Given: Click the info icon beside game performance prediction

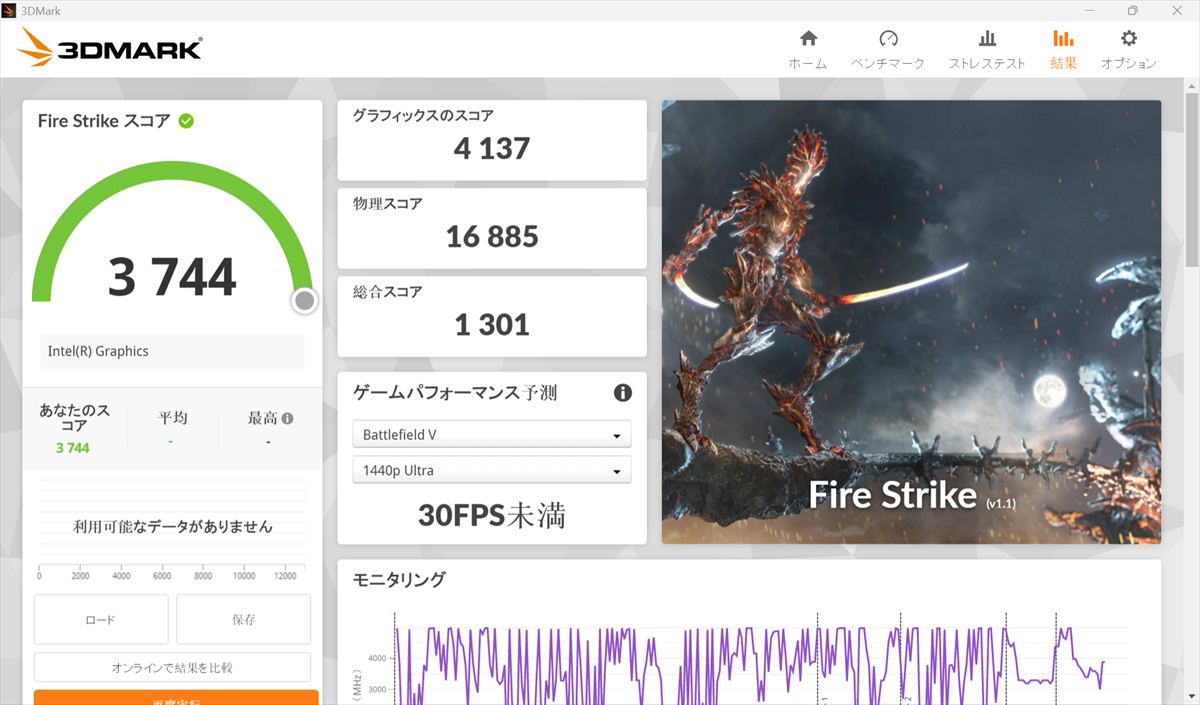Looking at the screenshot, I should click(622, 393).
